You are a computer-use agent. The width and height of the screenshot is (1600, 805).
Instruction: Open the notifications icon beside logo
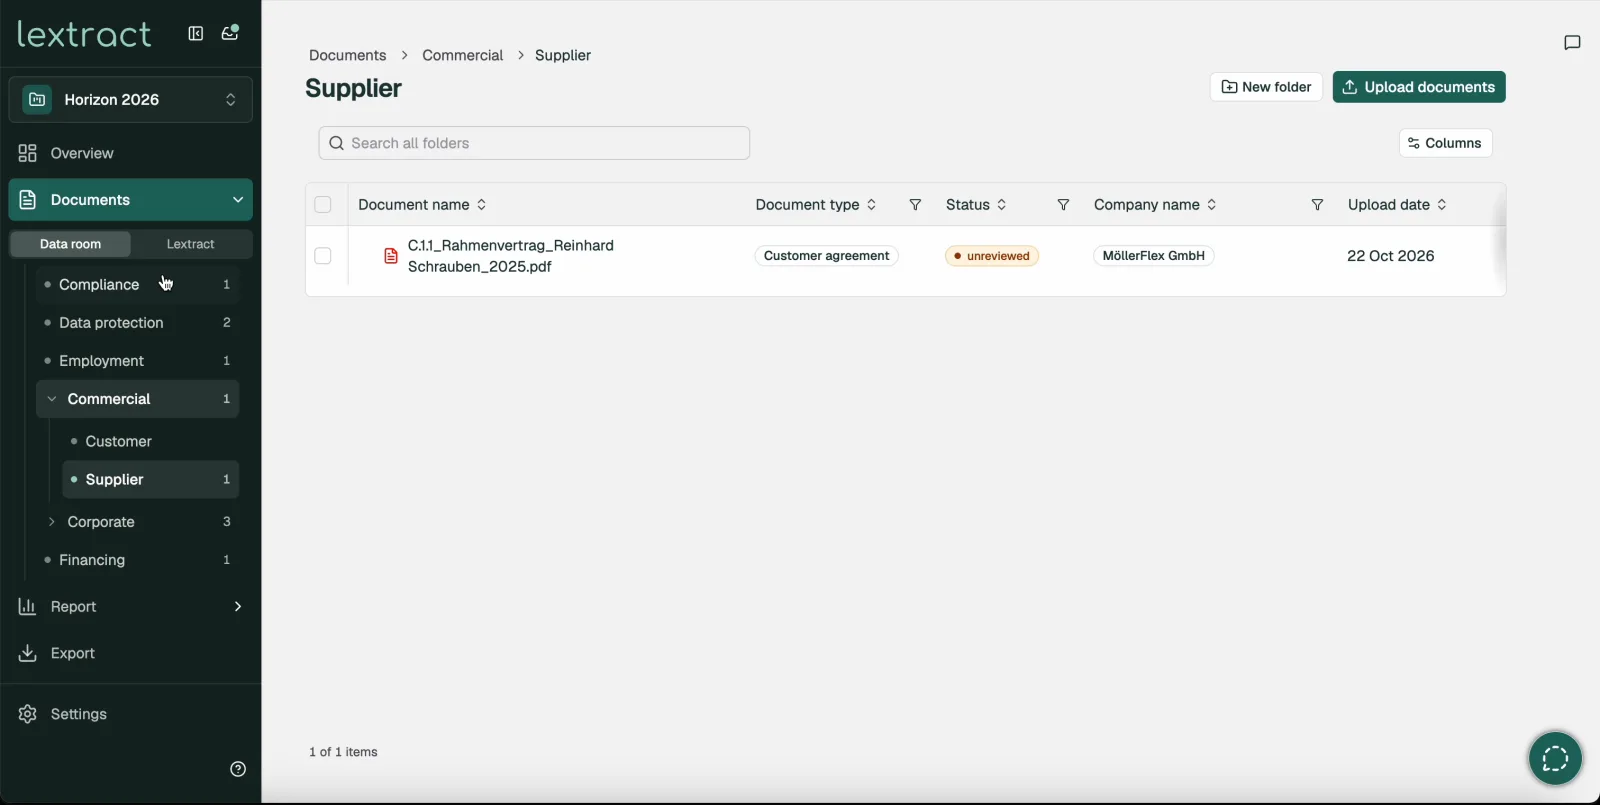(230, 33)
